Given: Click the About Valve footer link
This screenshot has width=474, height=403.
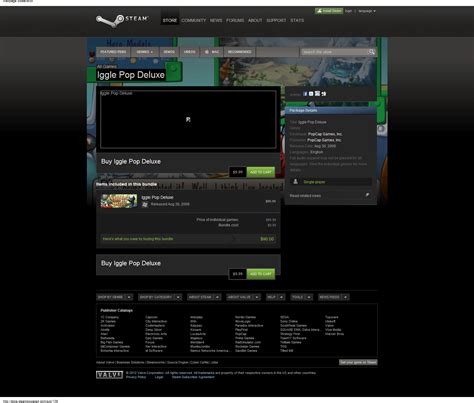Looking at the screenshot, I should [x=105, y=362].
